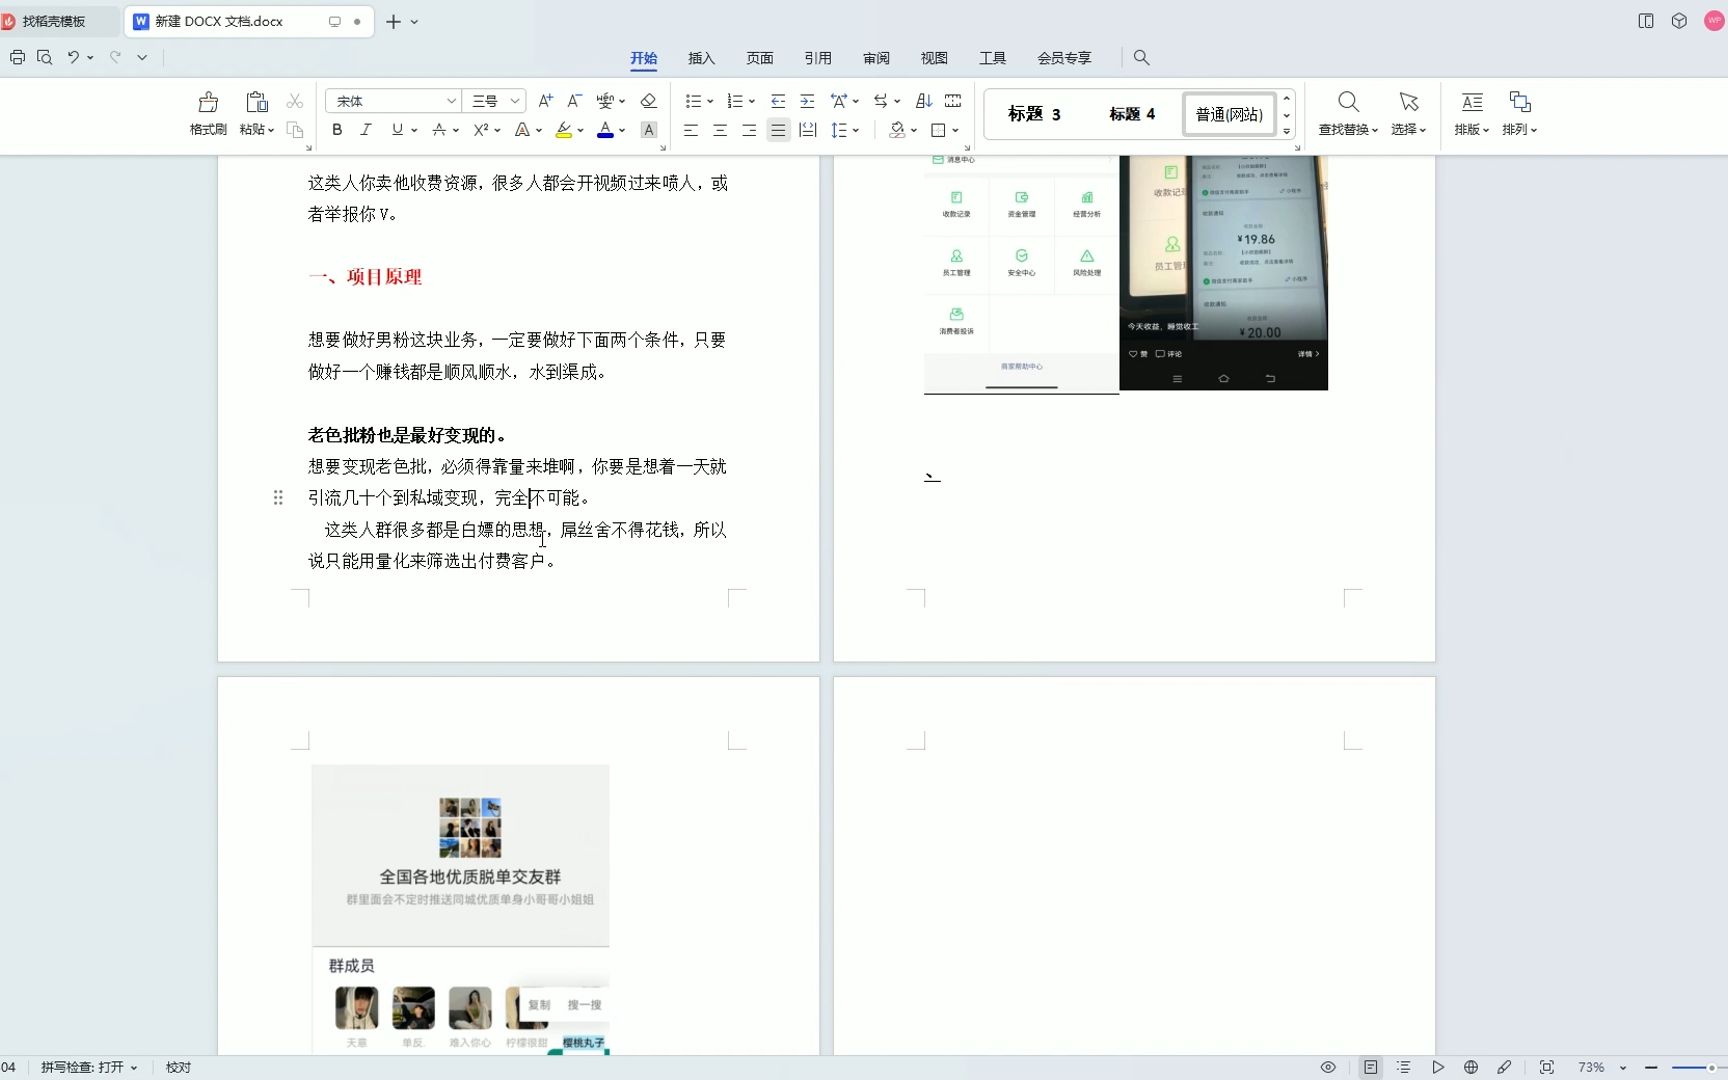Click the ribbon search magnifier icon
Image resolution: width=1728 pixels, height=1080 pixels.
[1141, 58]
